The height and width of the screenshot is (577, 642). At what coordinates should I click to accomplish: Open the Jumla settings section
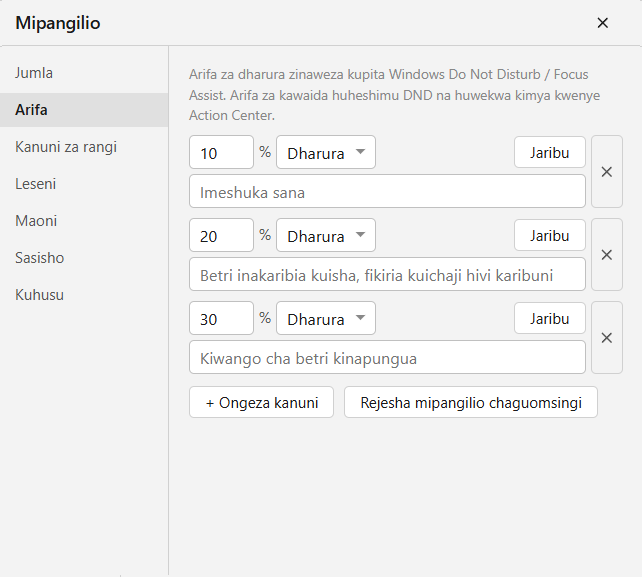pos(84,73)
